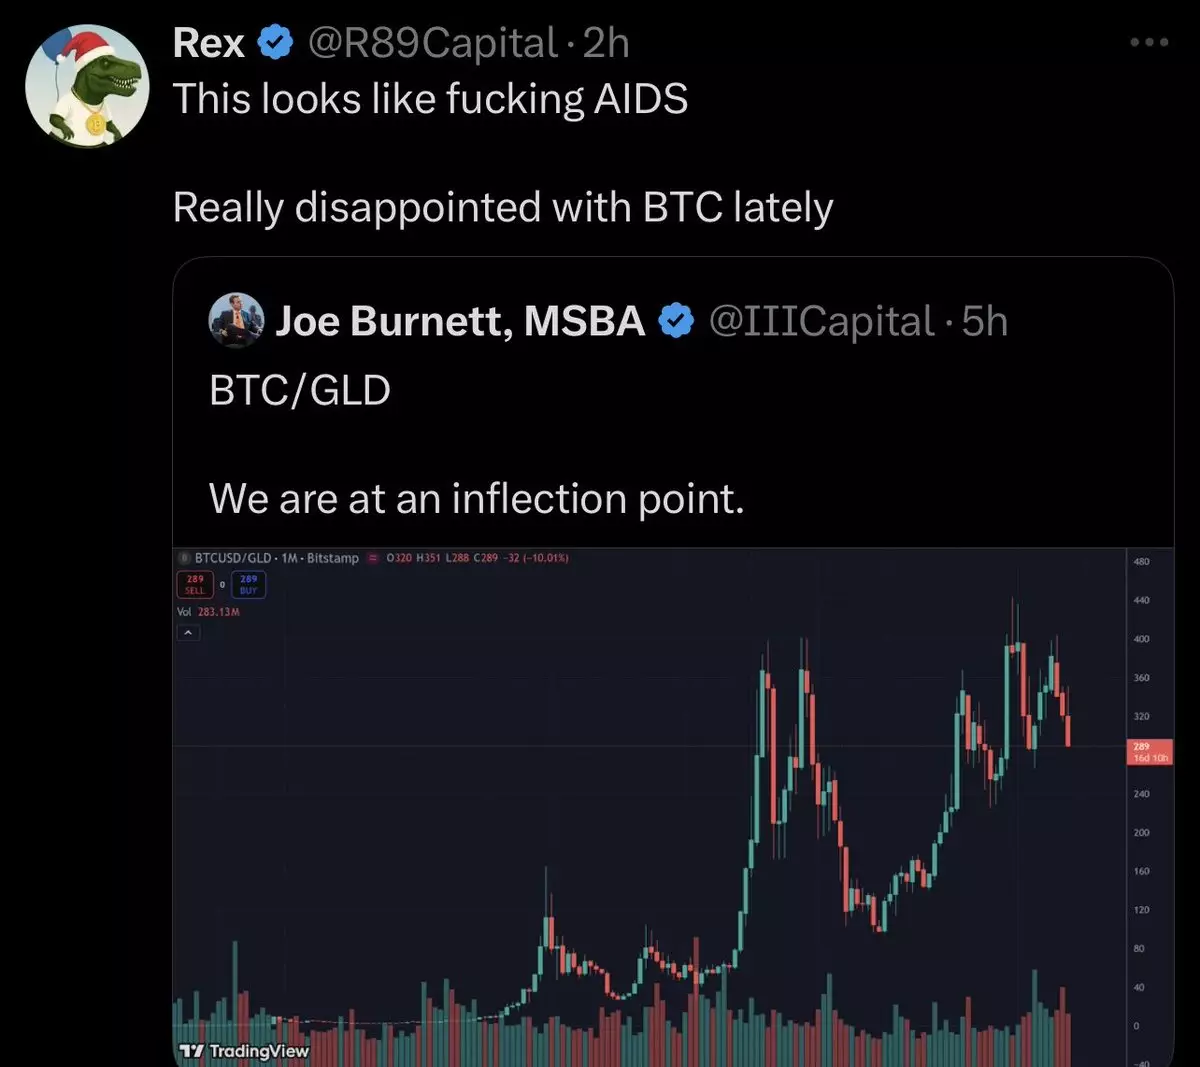Open the @IIICapital profile handle
1200x1067 pixels.
point(821,322)
